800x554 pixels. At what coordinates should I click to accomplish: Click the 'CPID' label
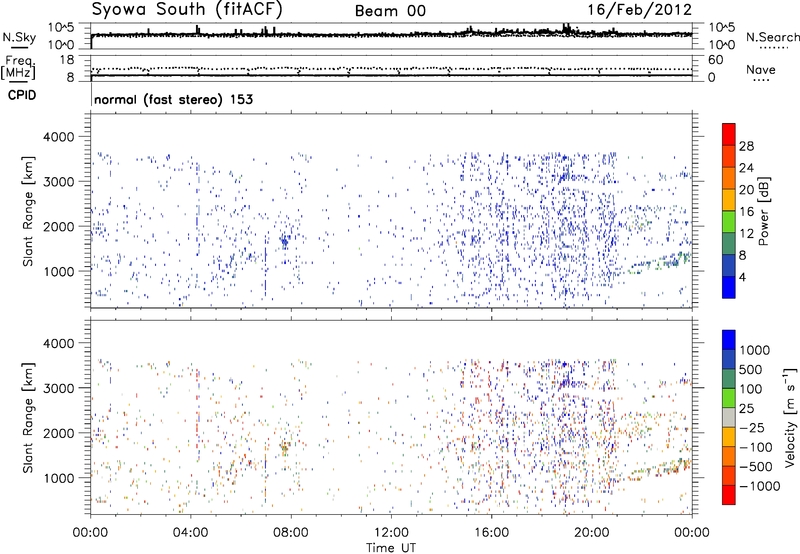click(x=22, y=95)
